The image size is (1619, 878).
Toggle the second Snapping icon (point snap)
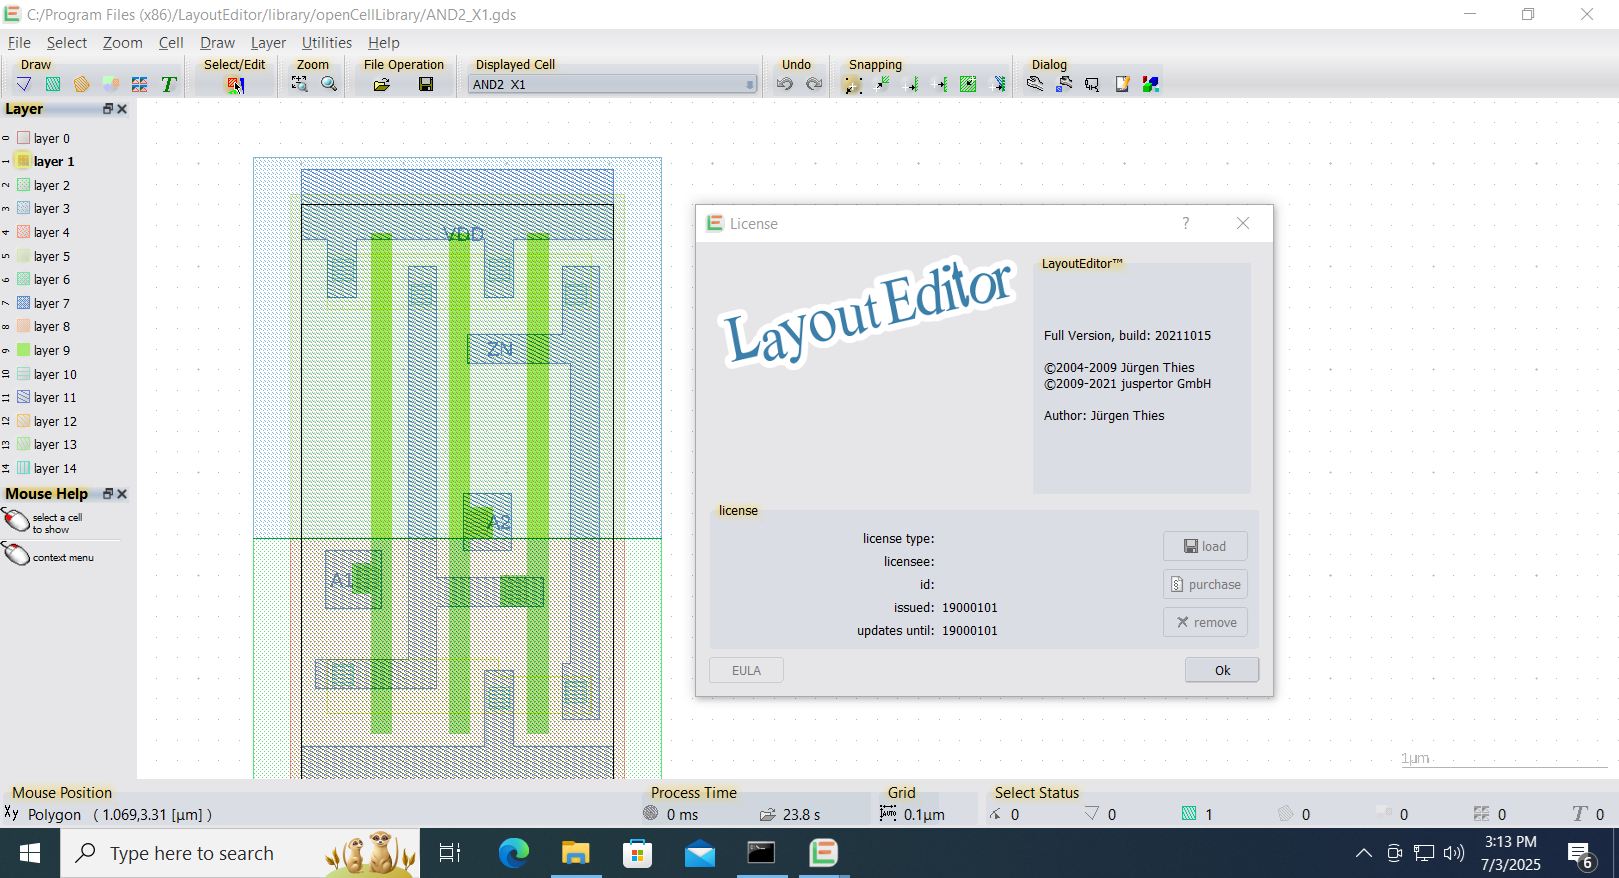pyautogui.click(x=882, y=85)
